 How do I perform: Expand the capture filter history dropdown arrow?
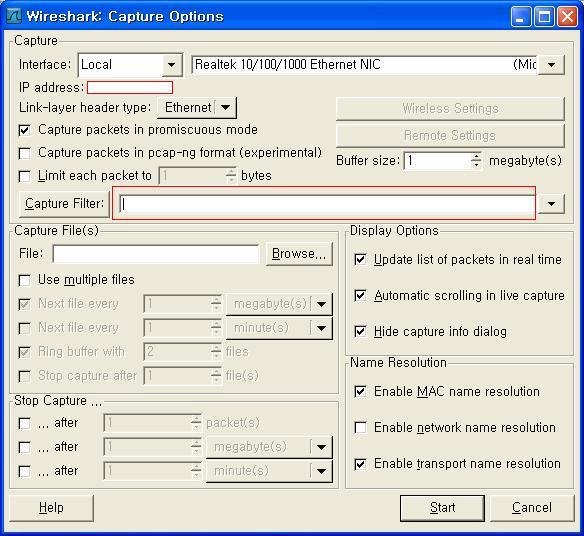pyautogui.click(x=551, y=204)
